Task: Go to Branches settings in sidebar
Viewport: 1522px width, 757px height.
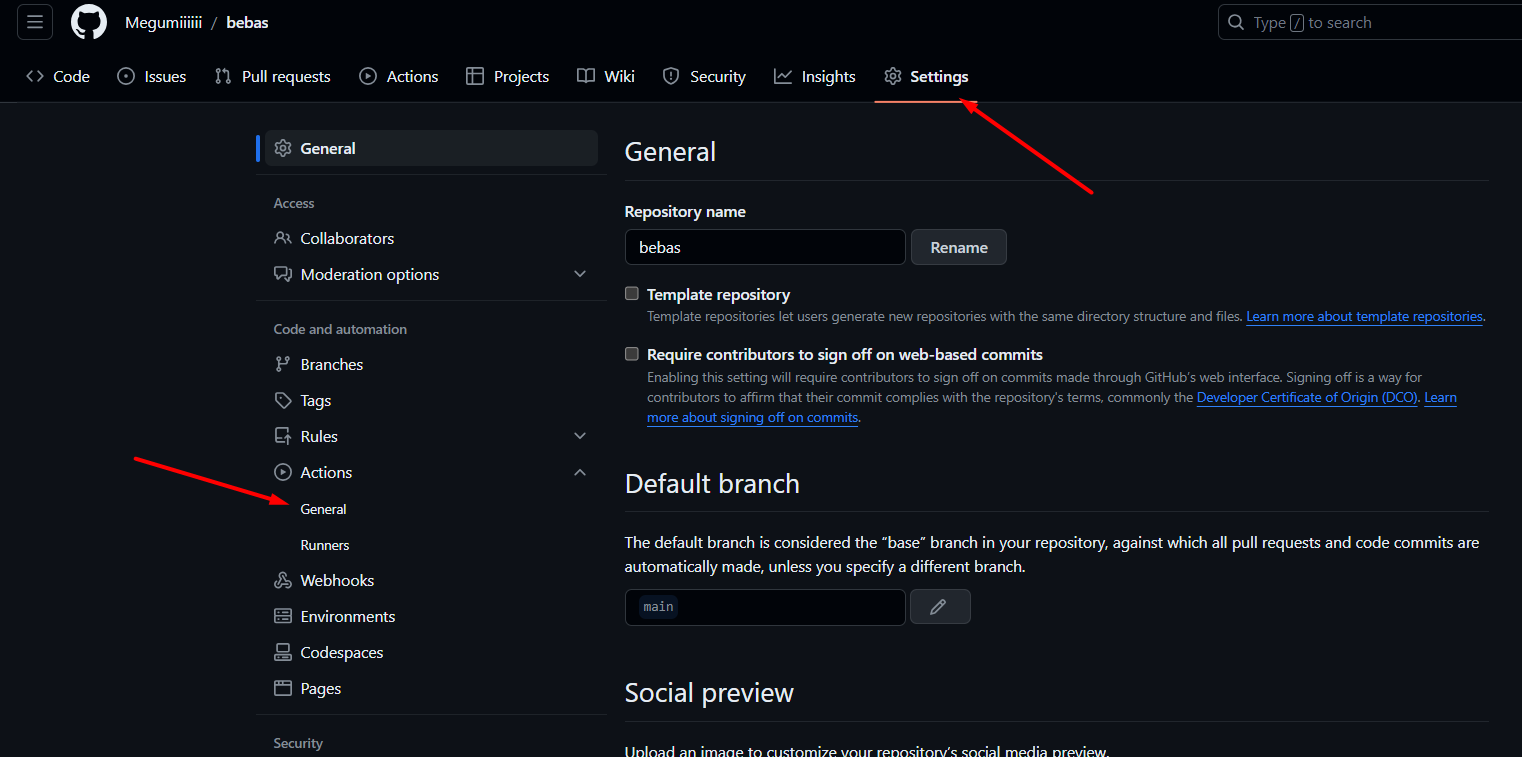Action: tap(331, 365)
